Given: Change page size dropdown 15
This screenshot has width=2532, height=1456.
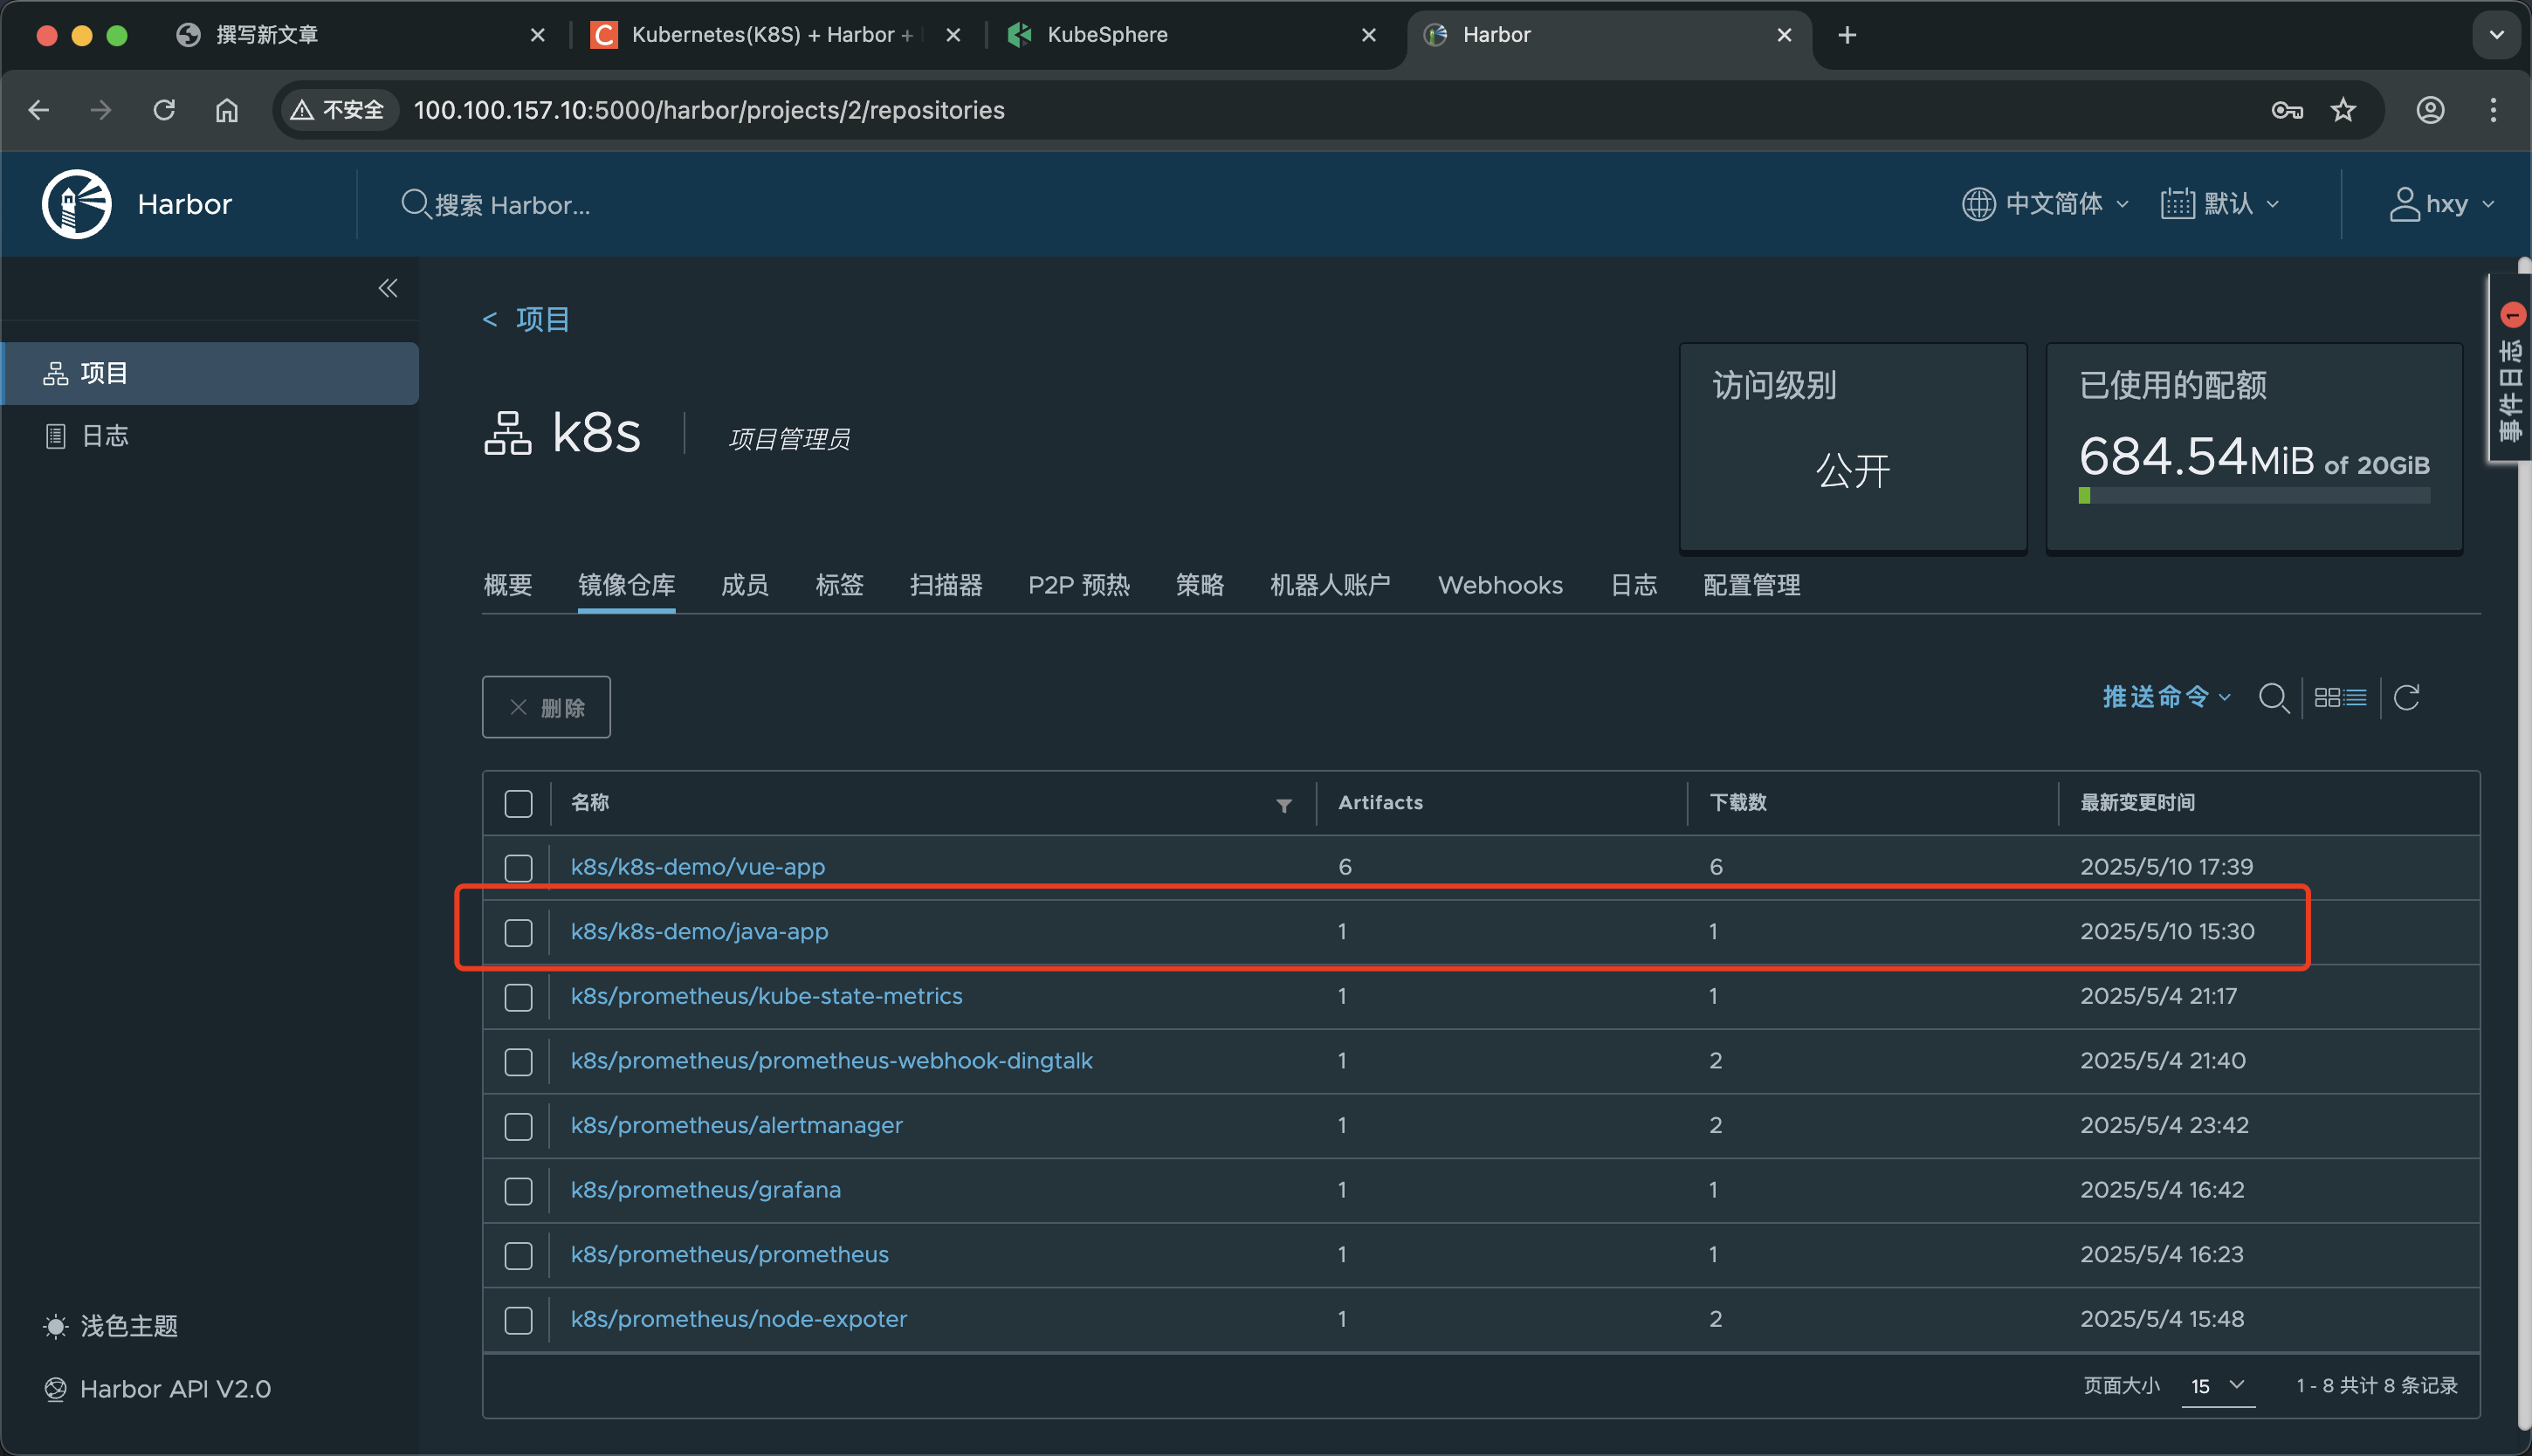Looking at the screenshot, I should tap(2218, 1386).
